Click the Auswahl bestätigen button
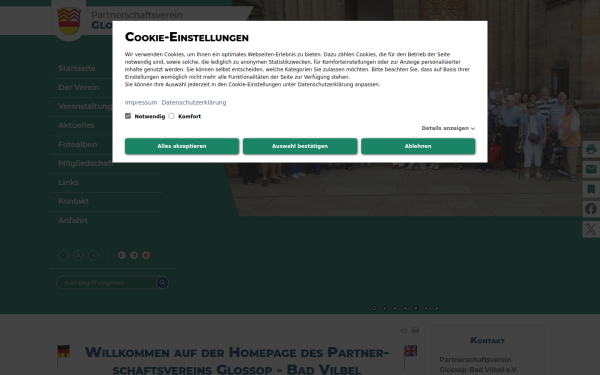600x375 pixels. 300,146
